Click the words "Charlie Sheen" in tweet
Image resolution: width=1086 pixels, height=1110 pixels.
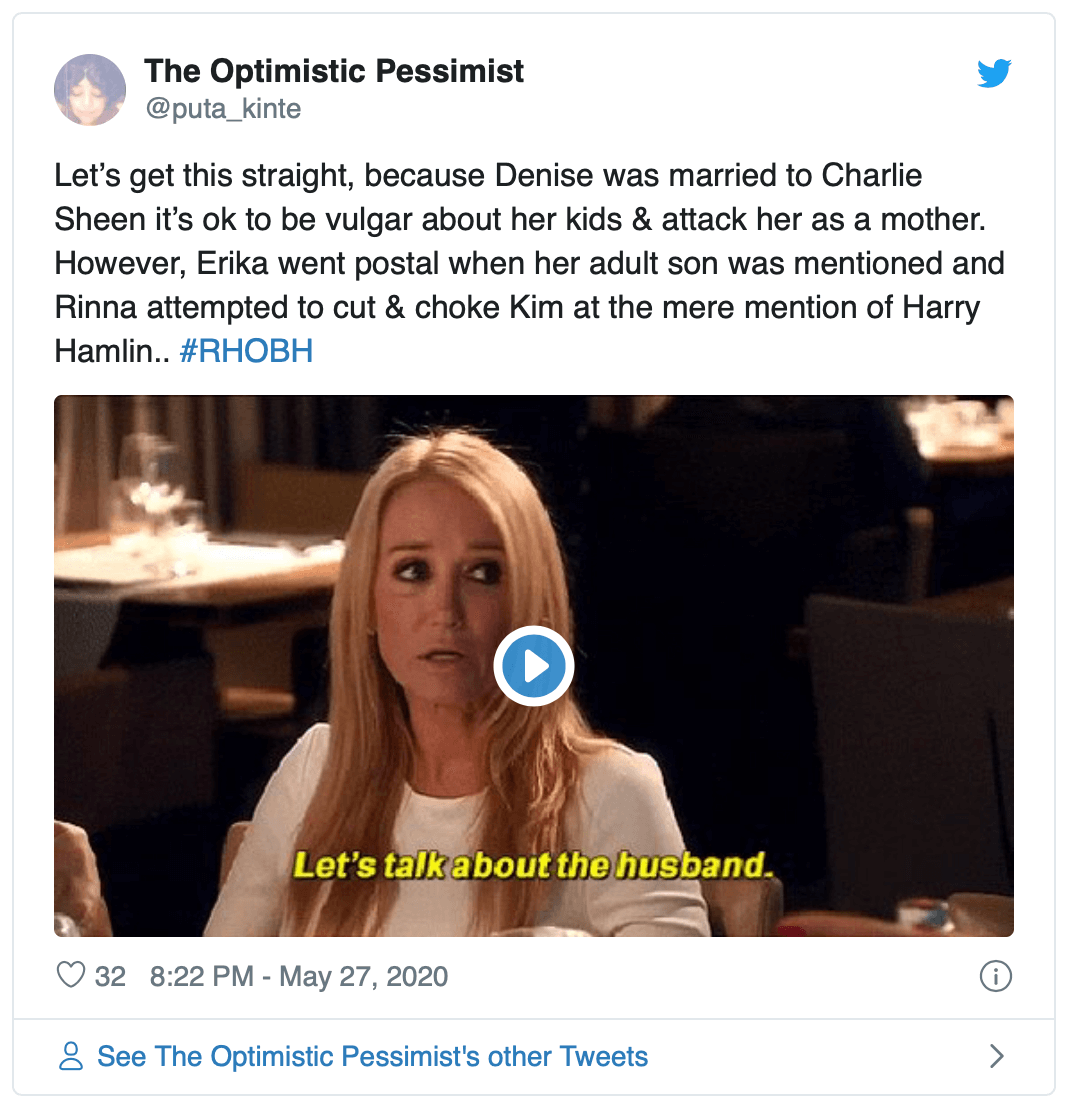coord(870,176)
